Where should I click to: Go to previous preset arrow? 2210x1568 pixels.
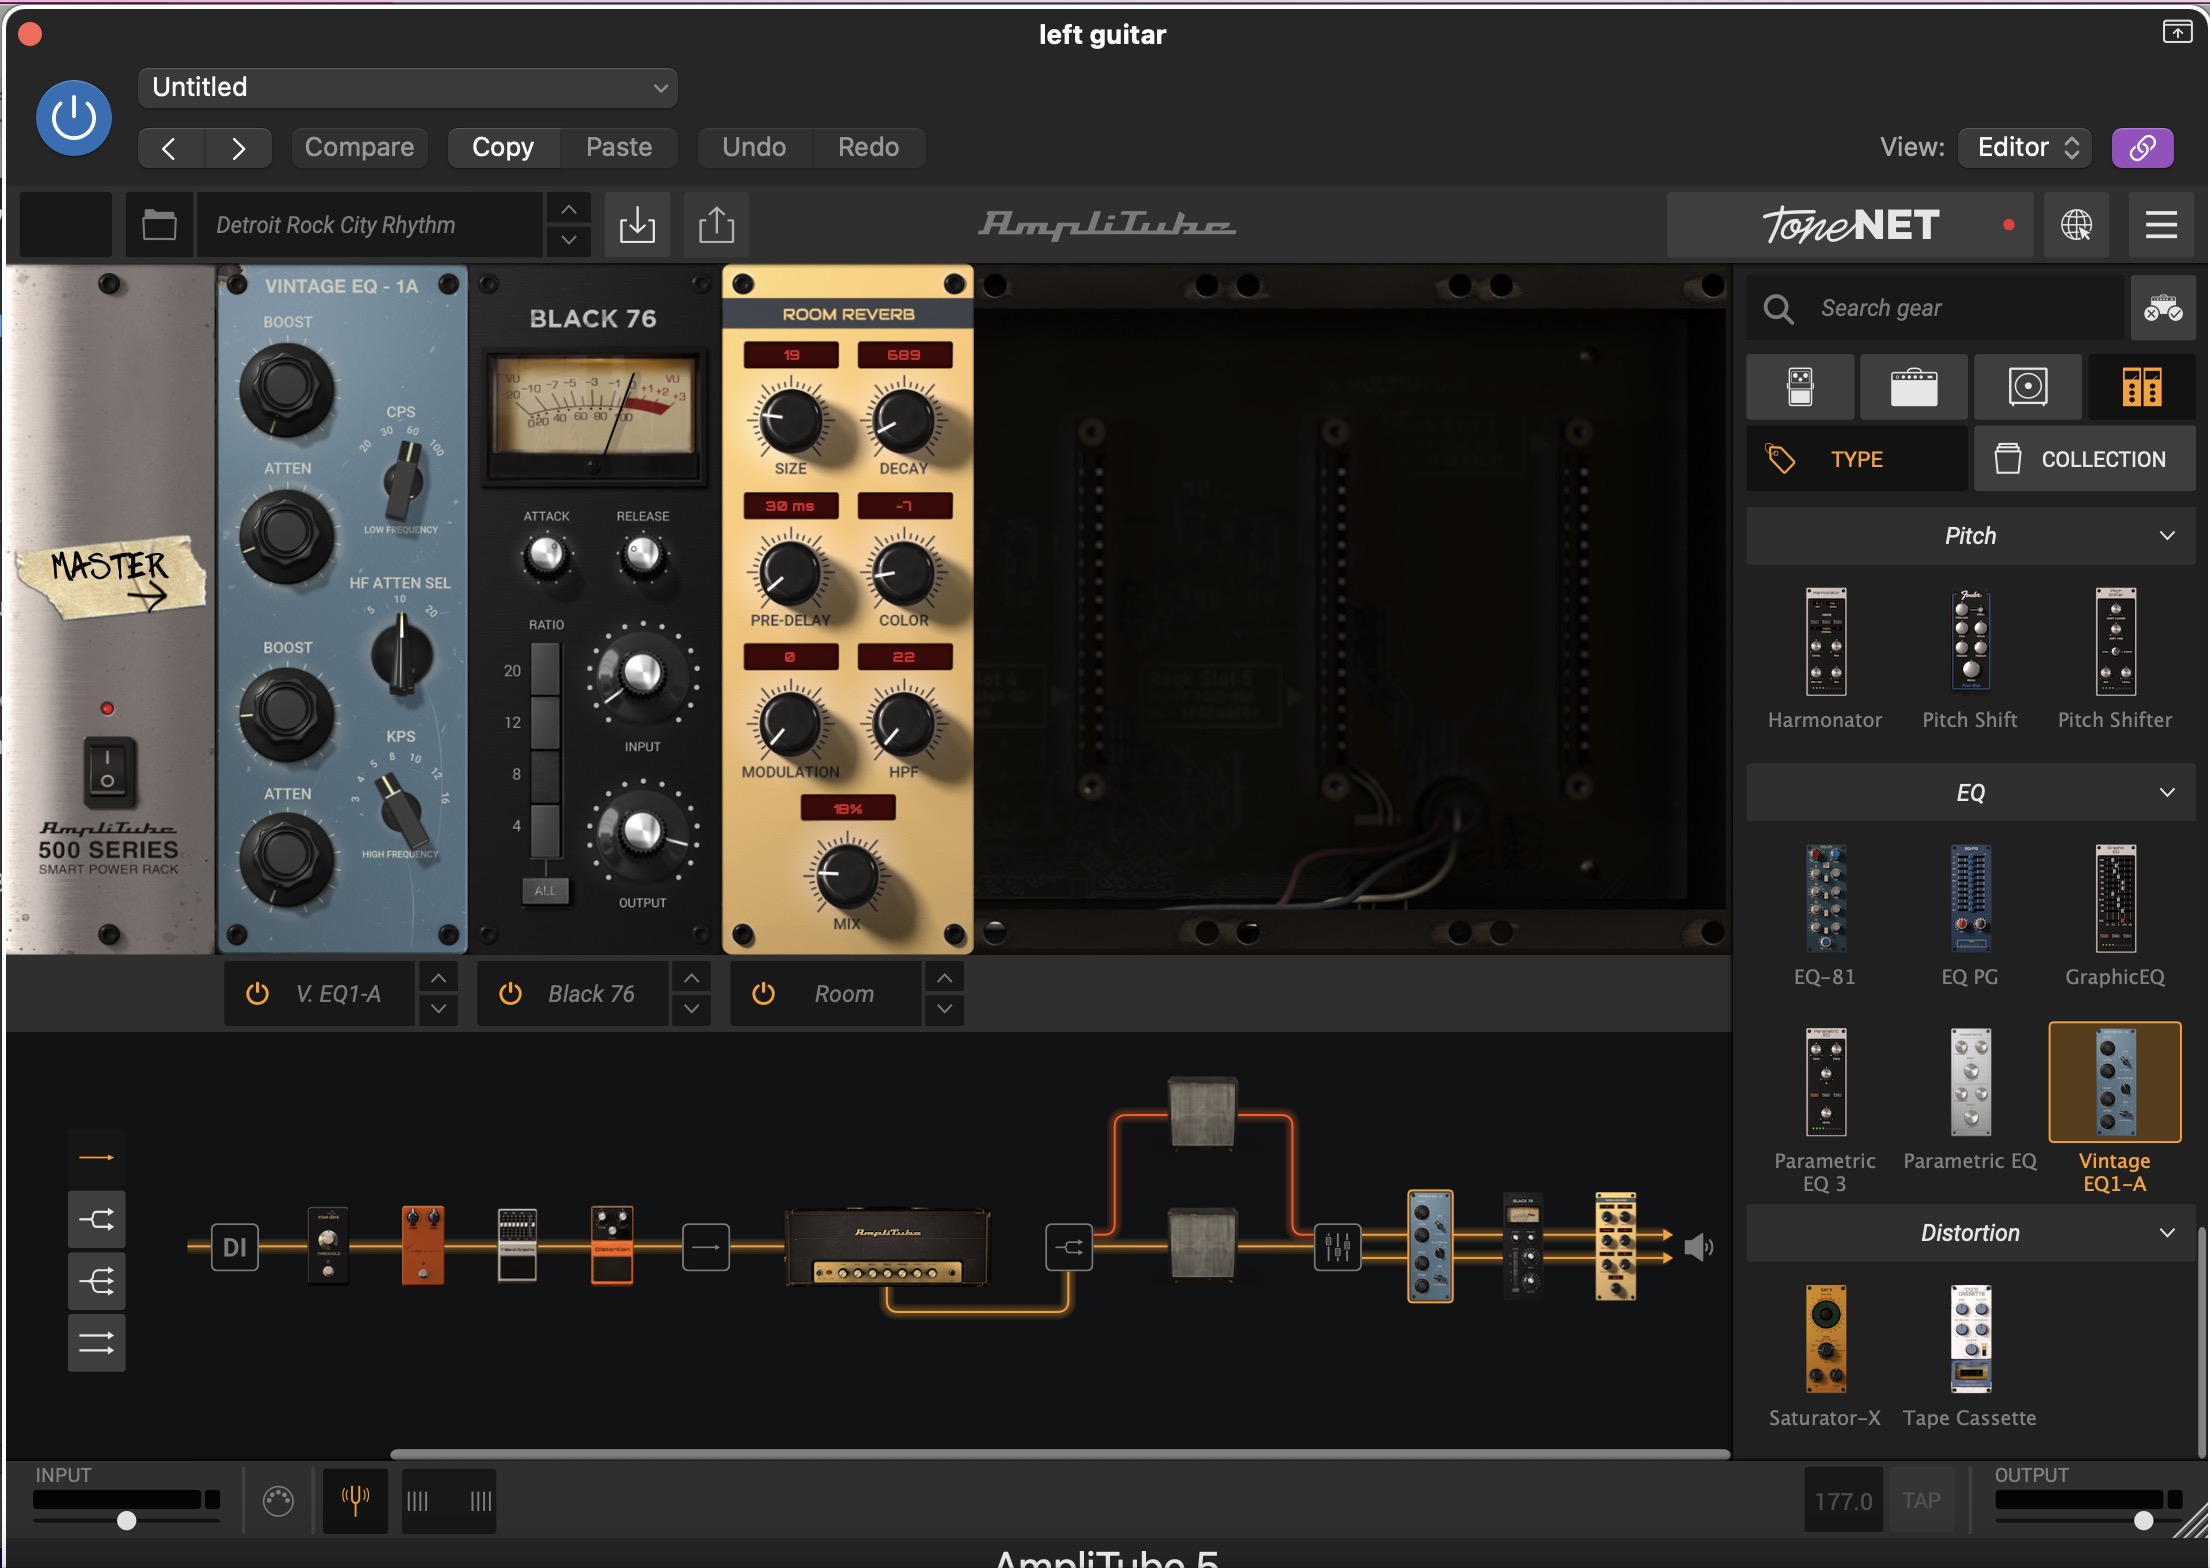[170, 148]
